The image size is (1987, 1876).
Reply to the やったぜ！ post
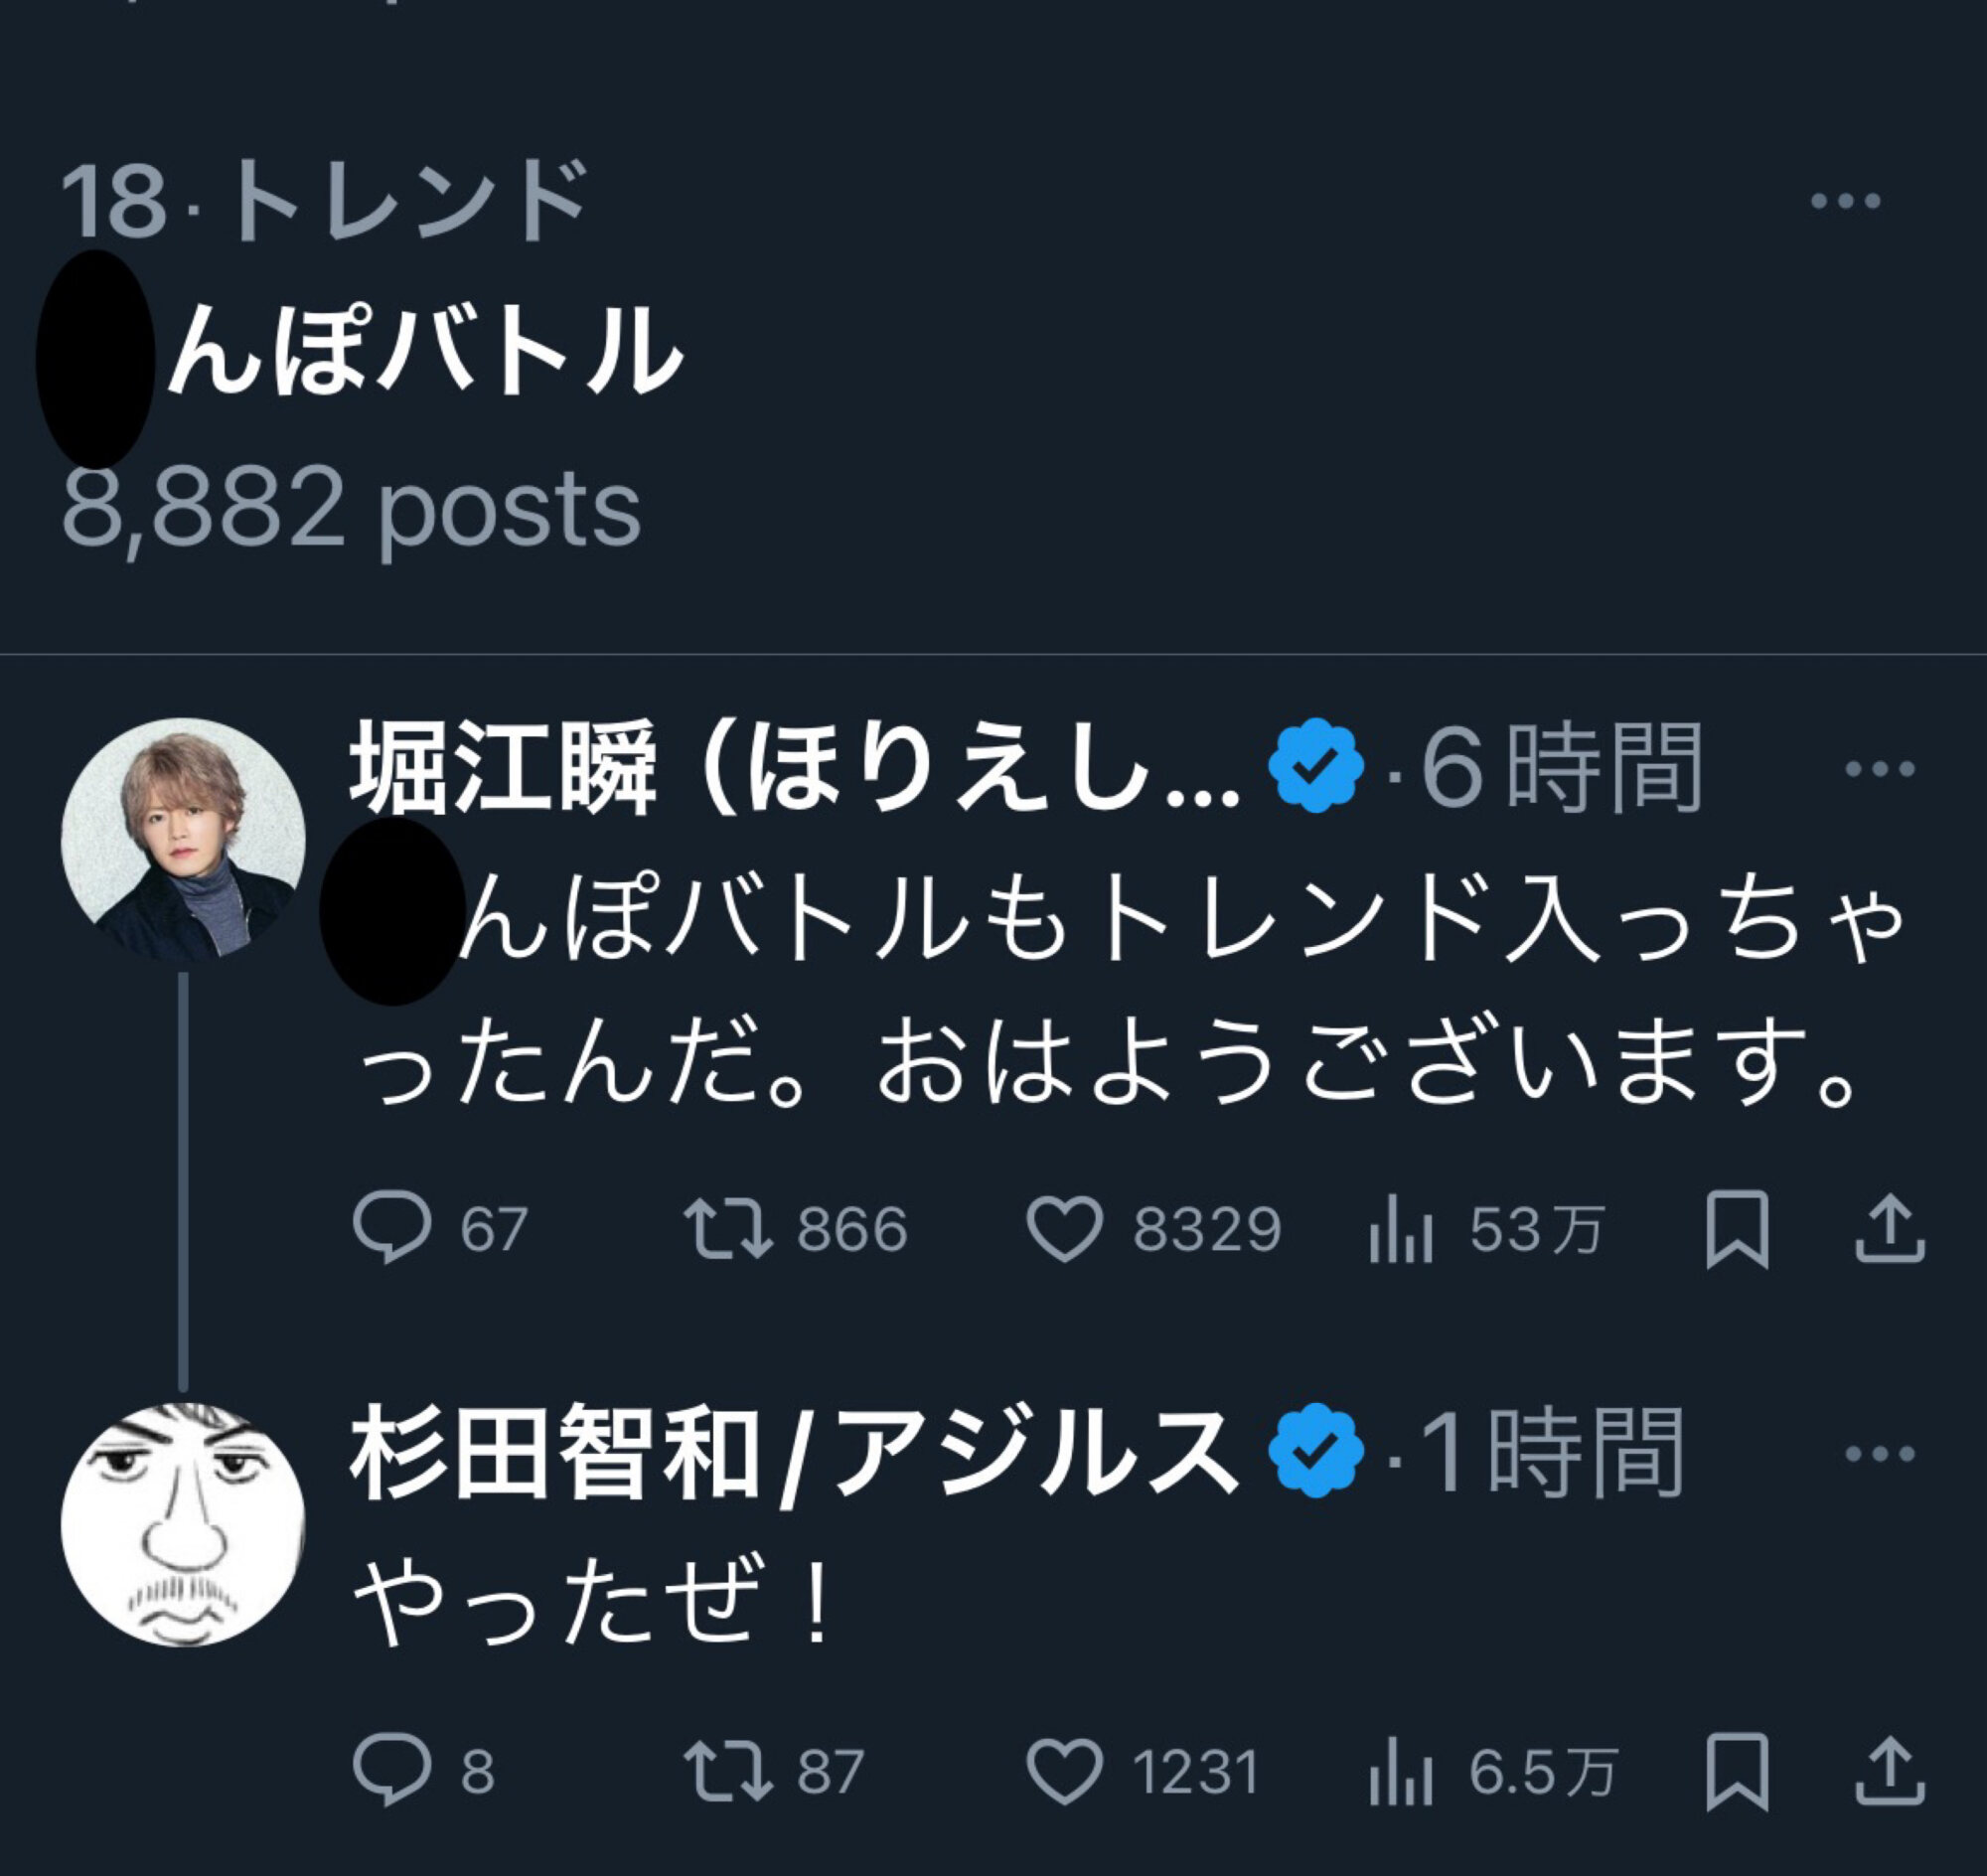393,1772
